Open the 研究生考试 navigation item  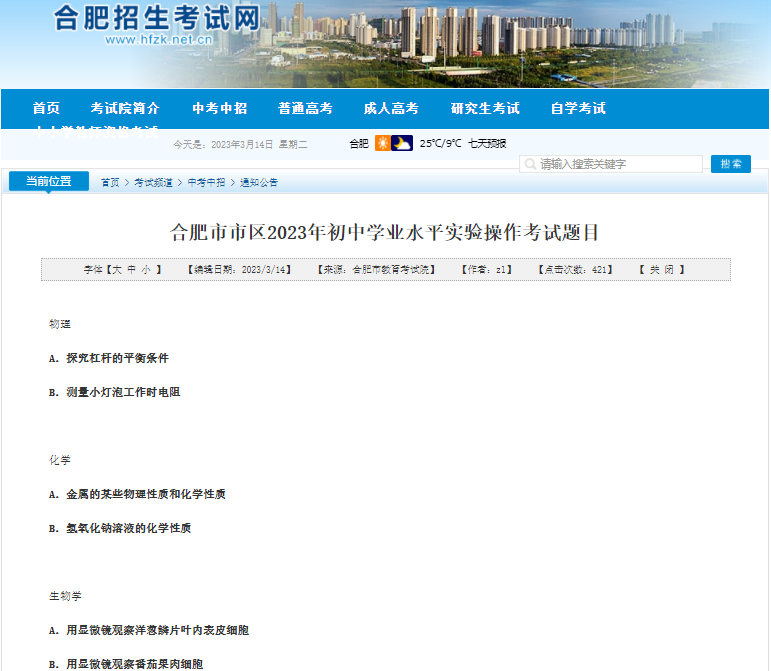point(485,108)
